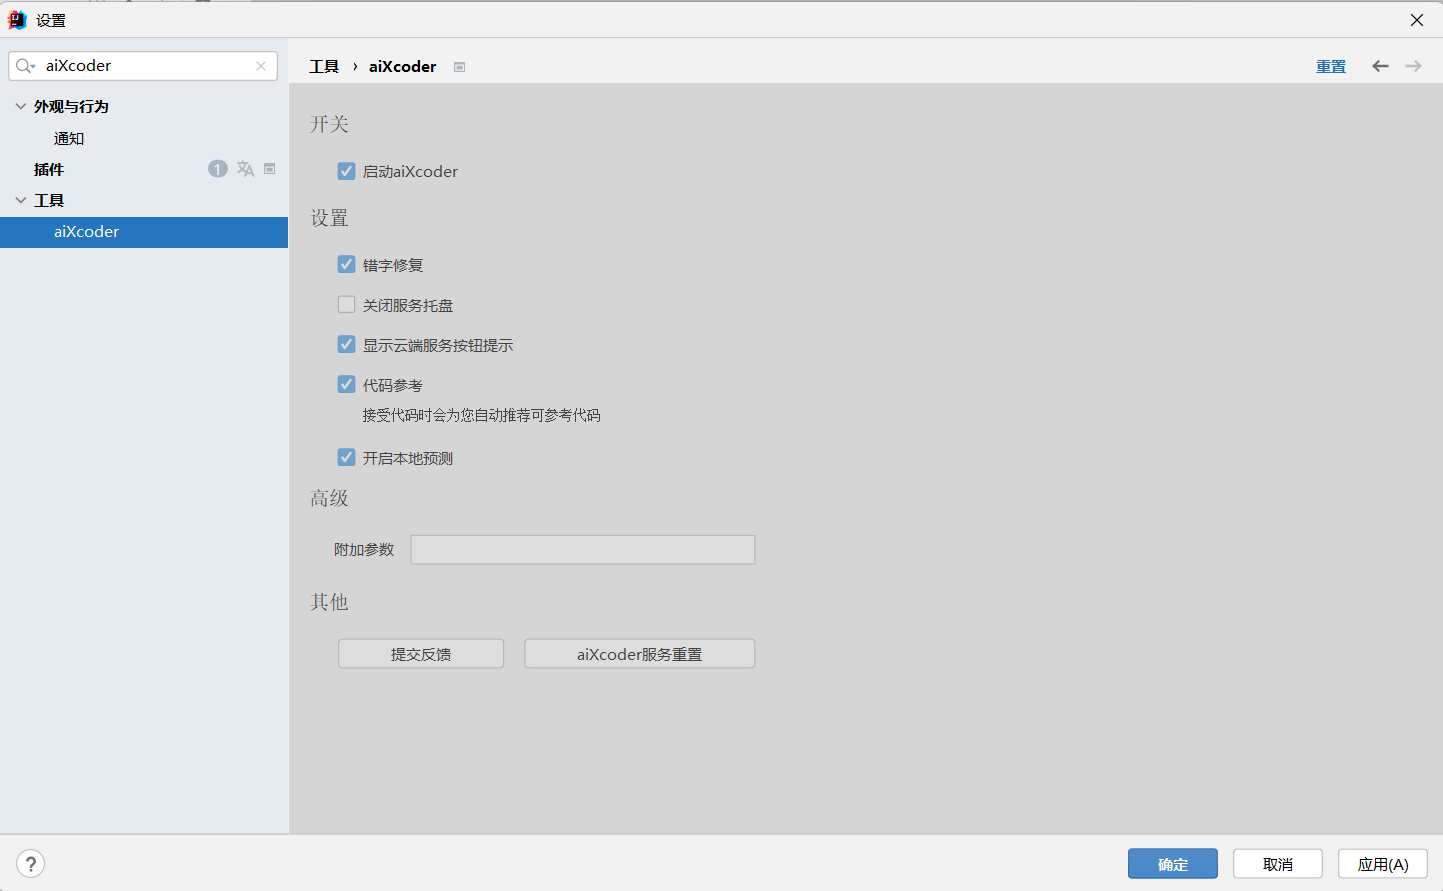This screenshot has width=1443, height=891.
Task: Confirm settings with 确定 button
Action: (x=1173, y=864)
